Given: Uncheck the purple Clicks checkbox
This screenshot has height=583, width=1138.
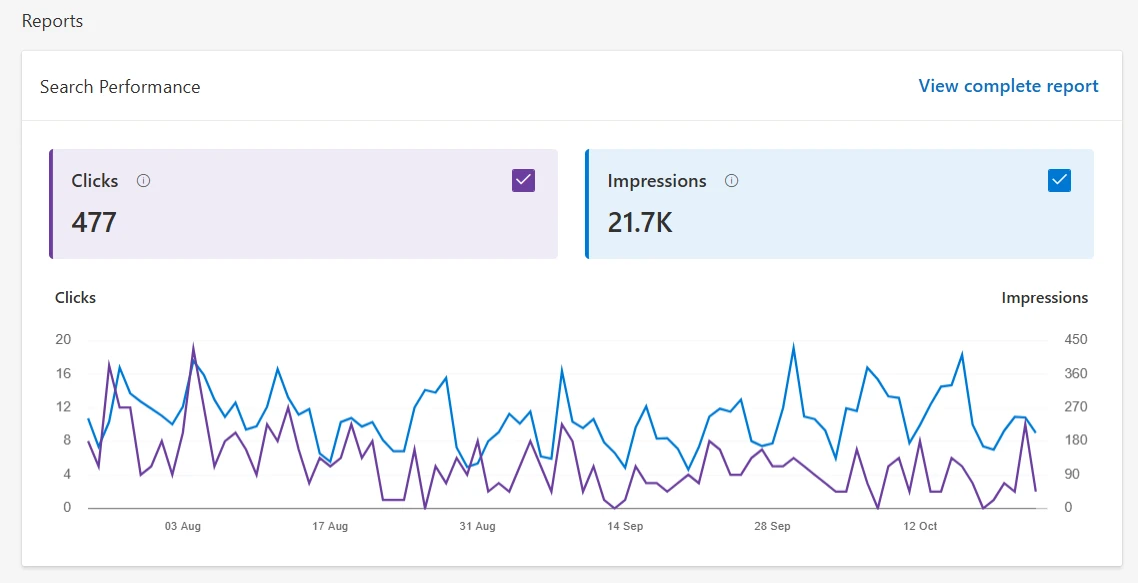Looking at the screenshot, I should [523, 180].
